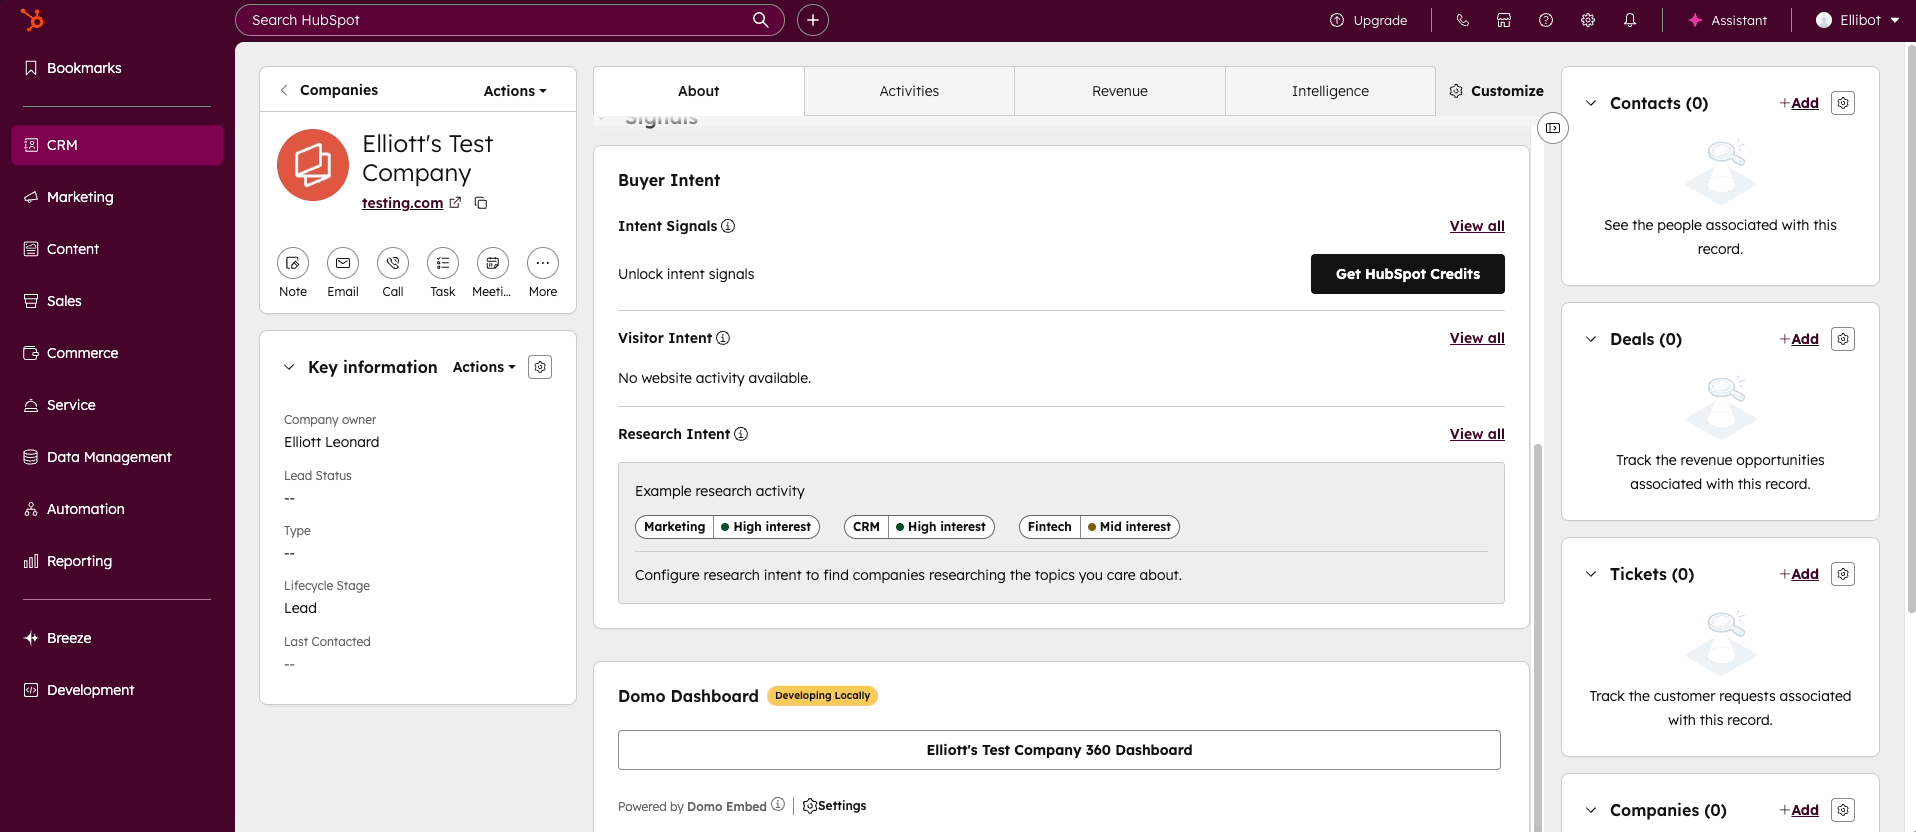Click the Research Intent info icon
The height and width of the screenshot is (832, 1916).
coord(741,434)
